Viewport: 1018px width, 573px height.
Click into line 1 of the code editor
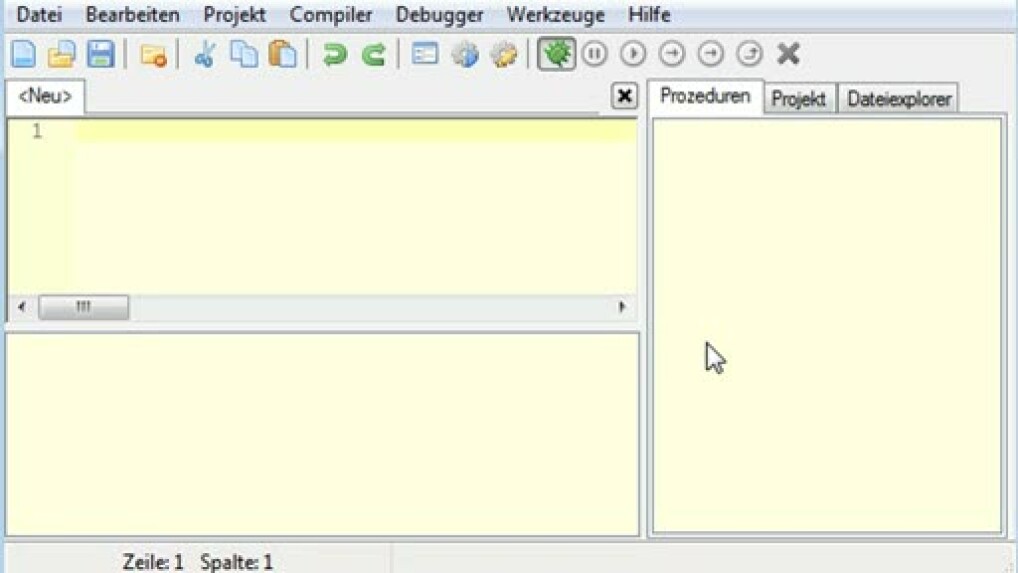350,131
